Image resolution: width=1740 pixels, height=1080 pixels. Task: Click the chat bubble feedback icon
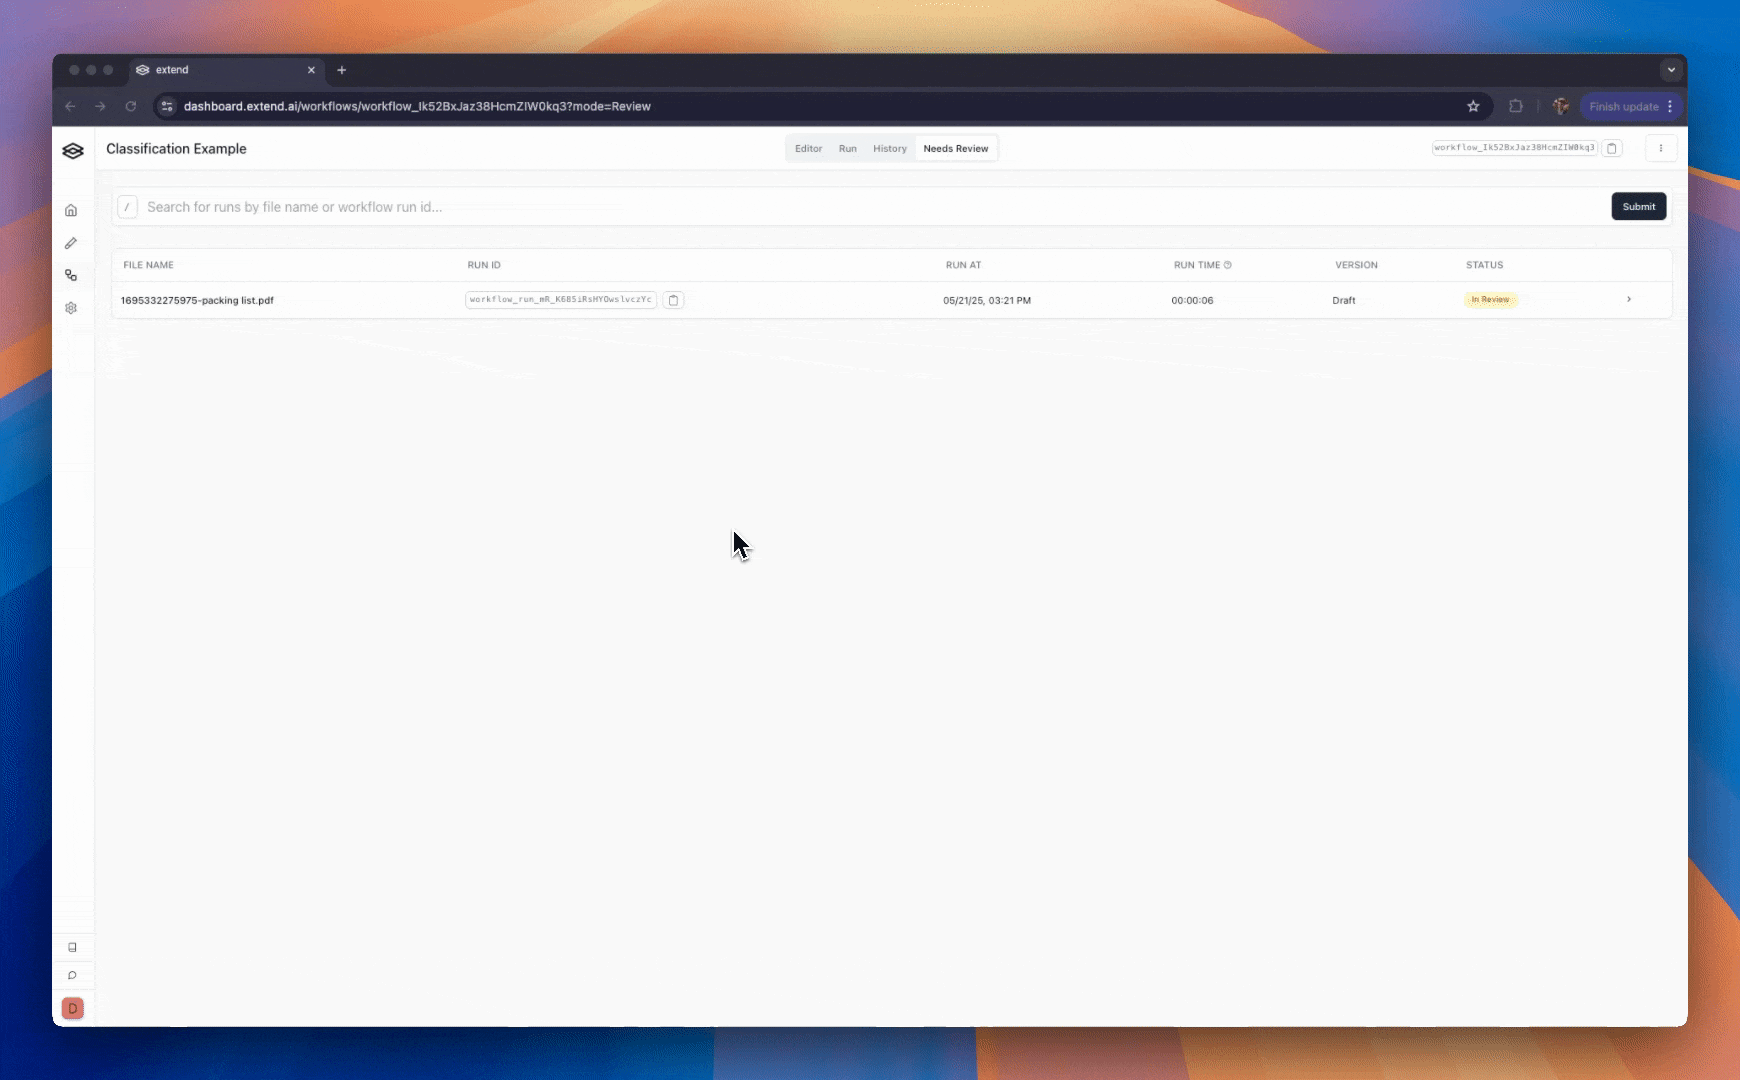72,975
